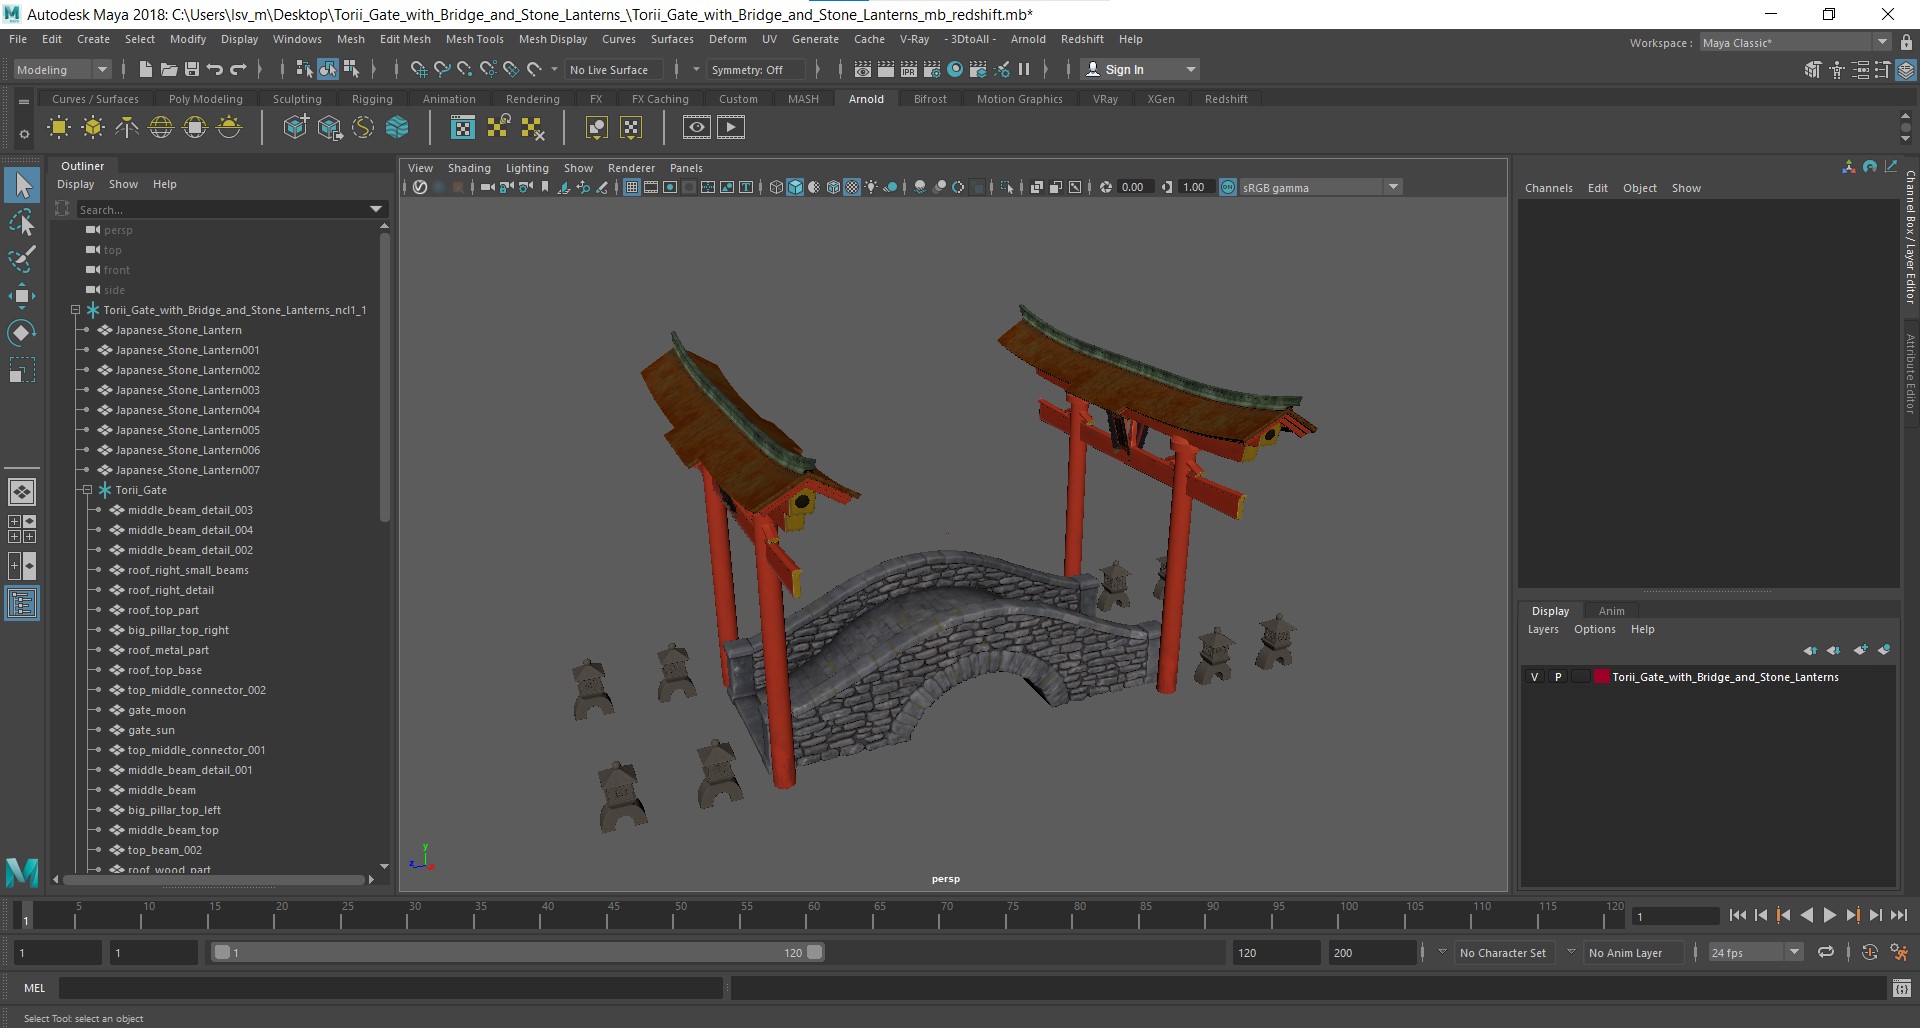
Task: Open the Mesh Tools menu
Action: click(x=474, y=39)
